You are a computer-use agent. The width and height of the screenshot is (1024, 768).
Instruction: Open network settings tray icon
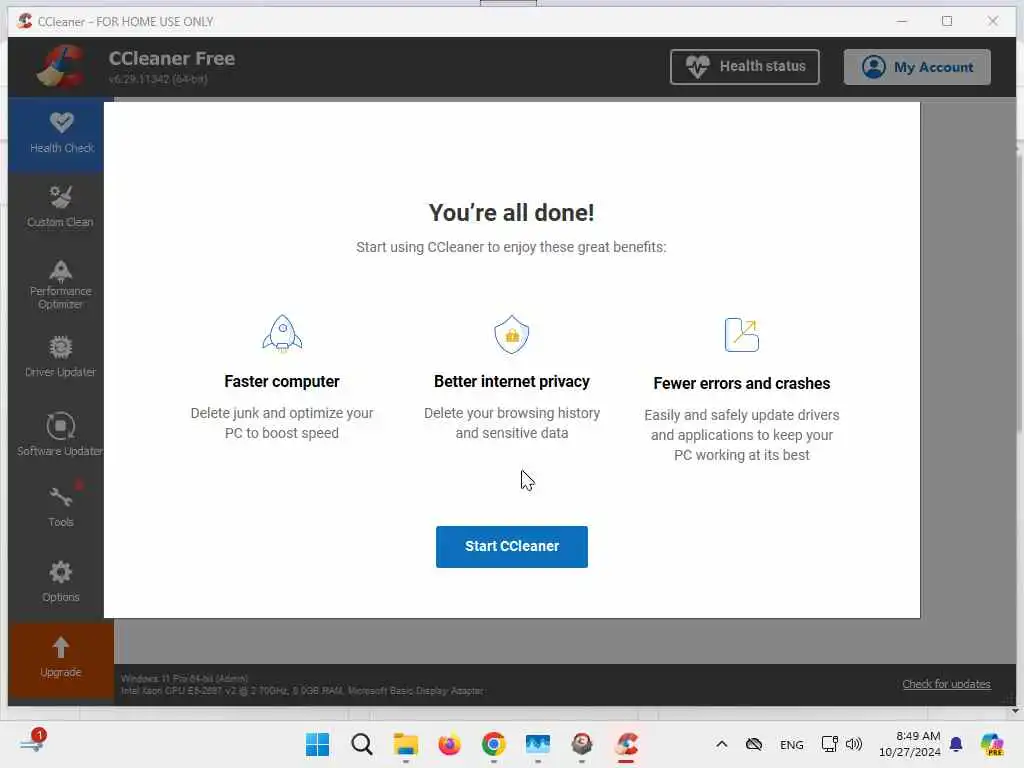[829, 744]
